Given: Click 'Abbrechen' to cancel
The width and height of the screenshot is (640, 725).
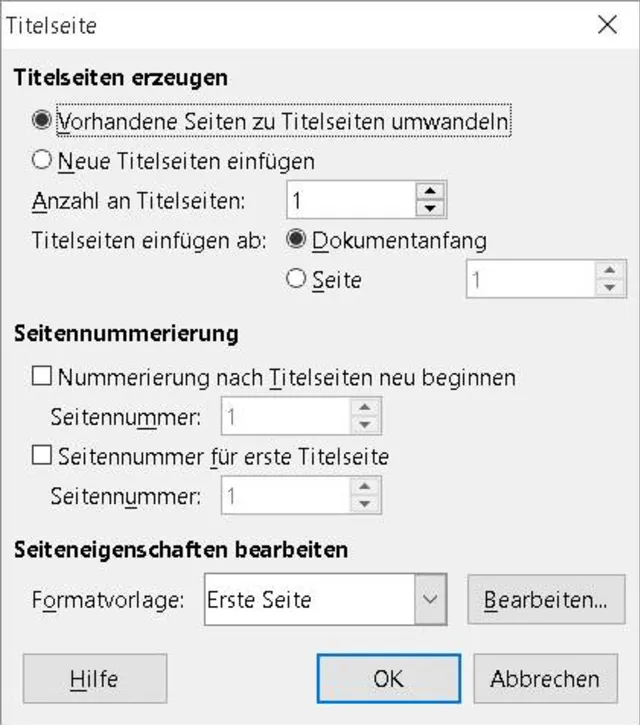Looking at the screenshot, I should (x=545, y=680).
